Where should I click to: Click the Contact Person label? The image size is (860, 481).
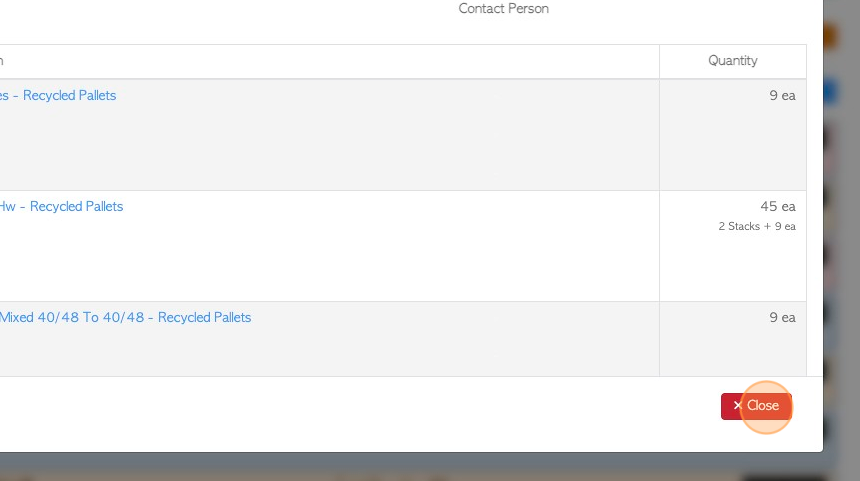coord(503,9)
